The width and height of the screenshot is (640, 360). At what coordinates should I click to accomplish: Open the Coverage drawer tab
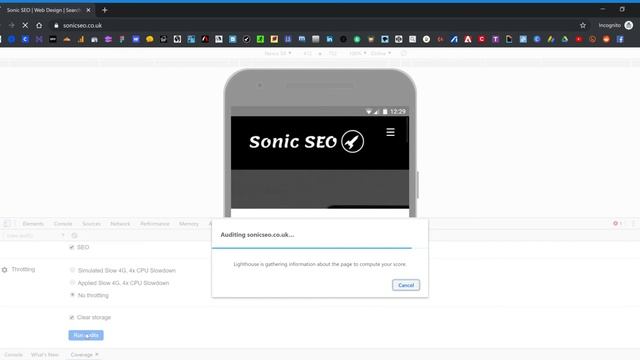point(82,355)
